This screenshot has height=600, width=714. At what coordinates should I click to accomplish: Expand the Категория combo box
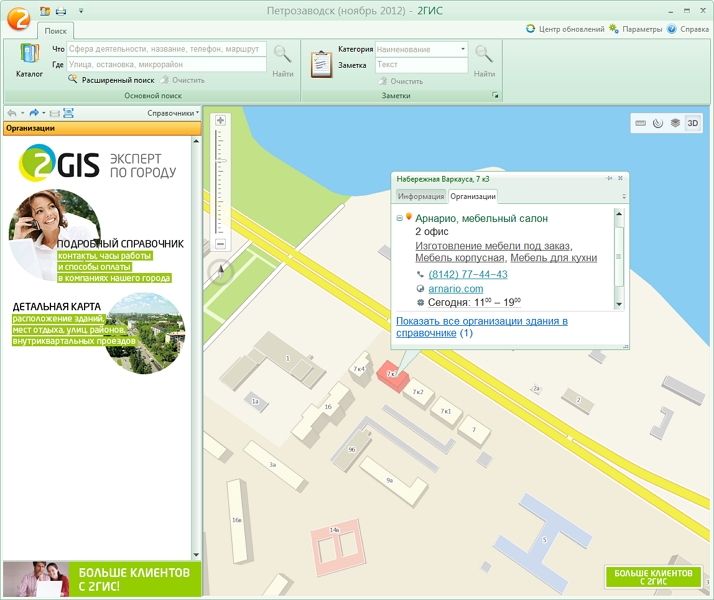pyautogui.click(x=463, y=49)
